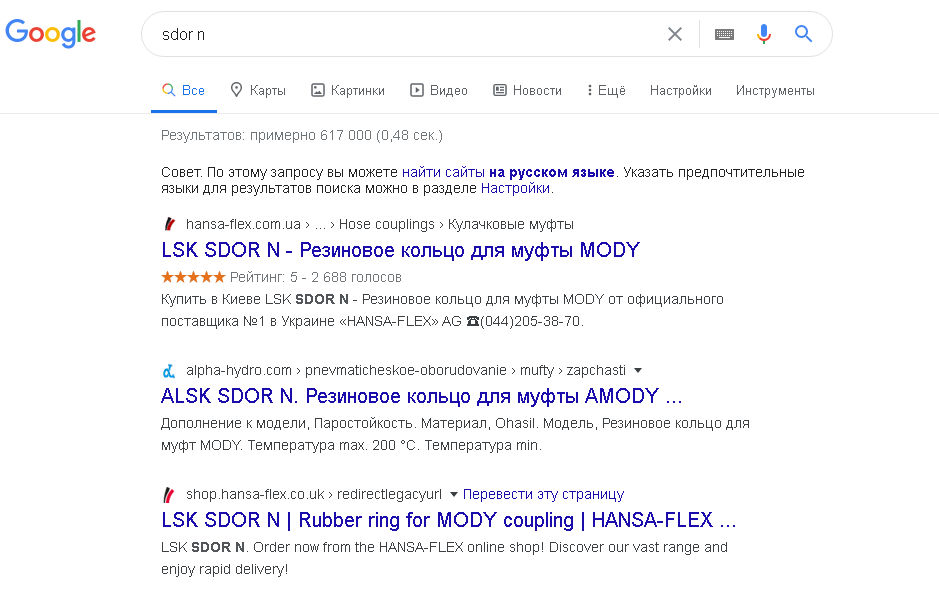Viewport: 939px width, 591px height.
Task: Open Настройки in the top bar
Action: [680, 90]
